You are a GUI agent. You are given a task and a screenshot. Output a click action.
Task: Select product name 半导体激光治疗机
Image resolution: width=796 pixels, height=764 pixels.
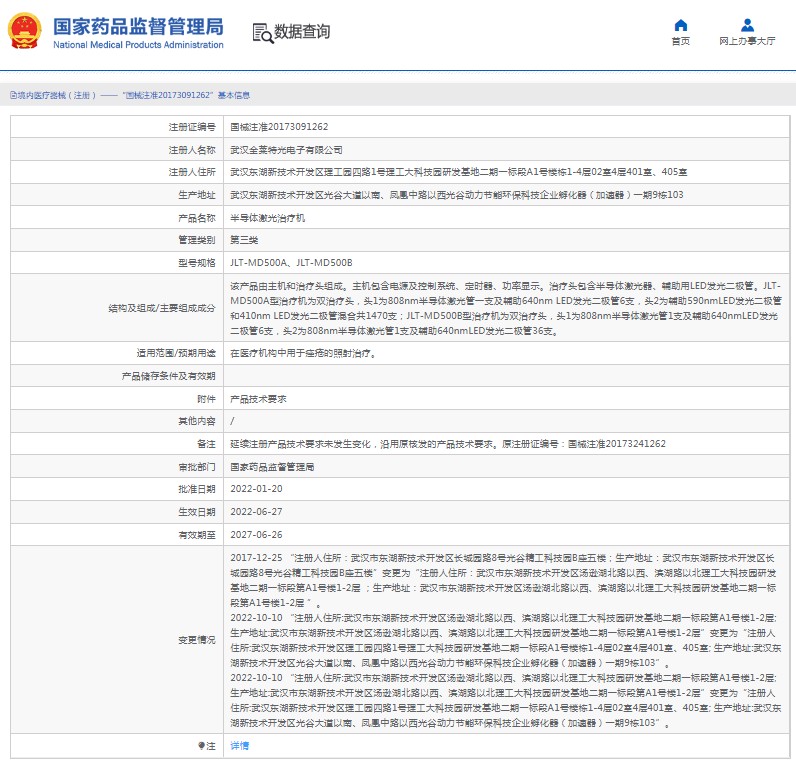[x=267, y=218]
